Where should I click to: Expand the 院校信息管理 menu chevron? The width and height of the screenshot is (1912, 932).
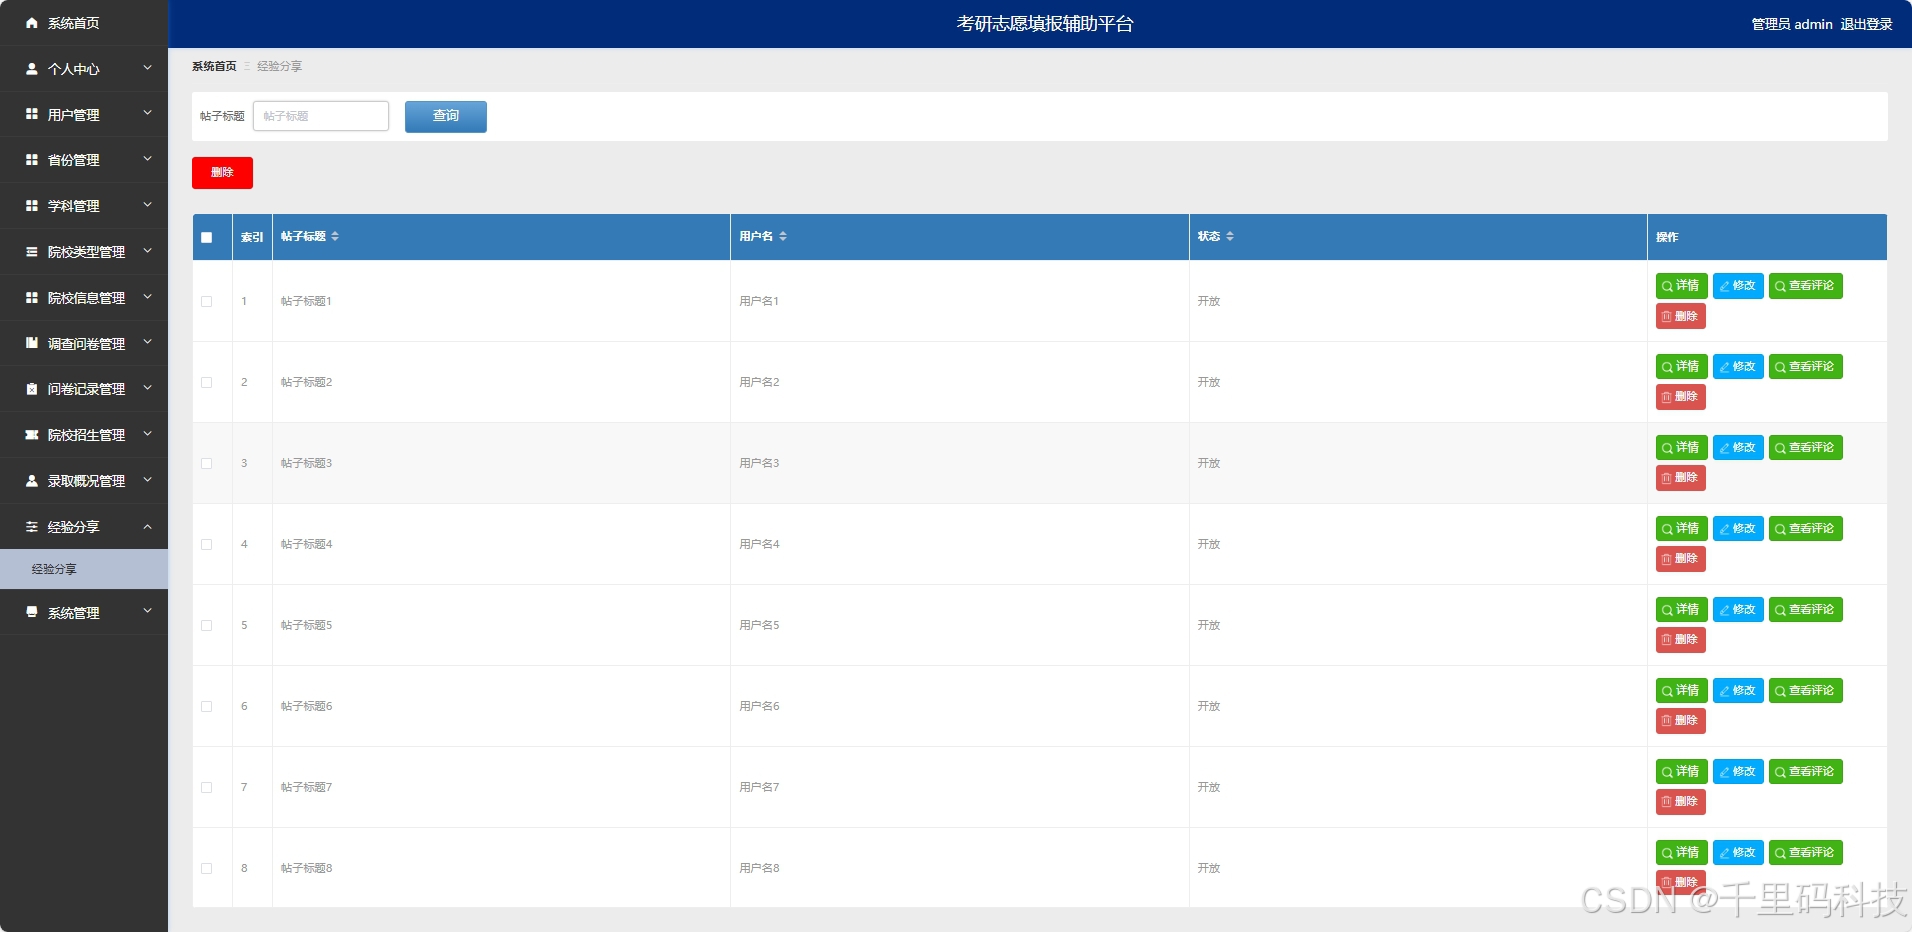point(148,297)
